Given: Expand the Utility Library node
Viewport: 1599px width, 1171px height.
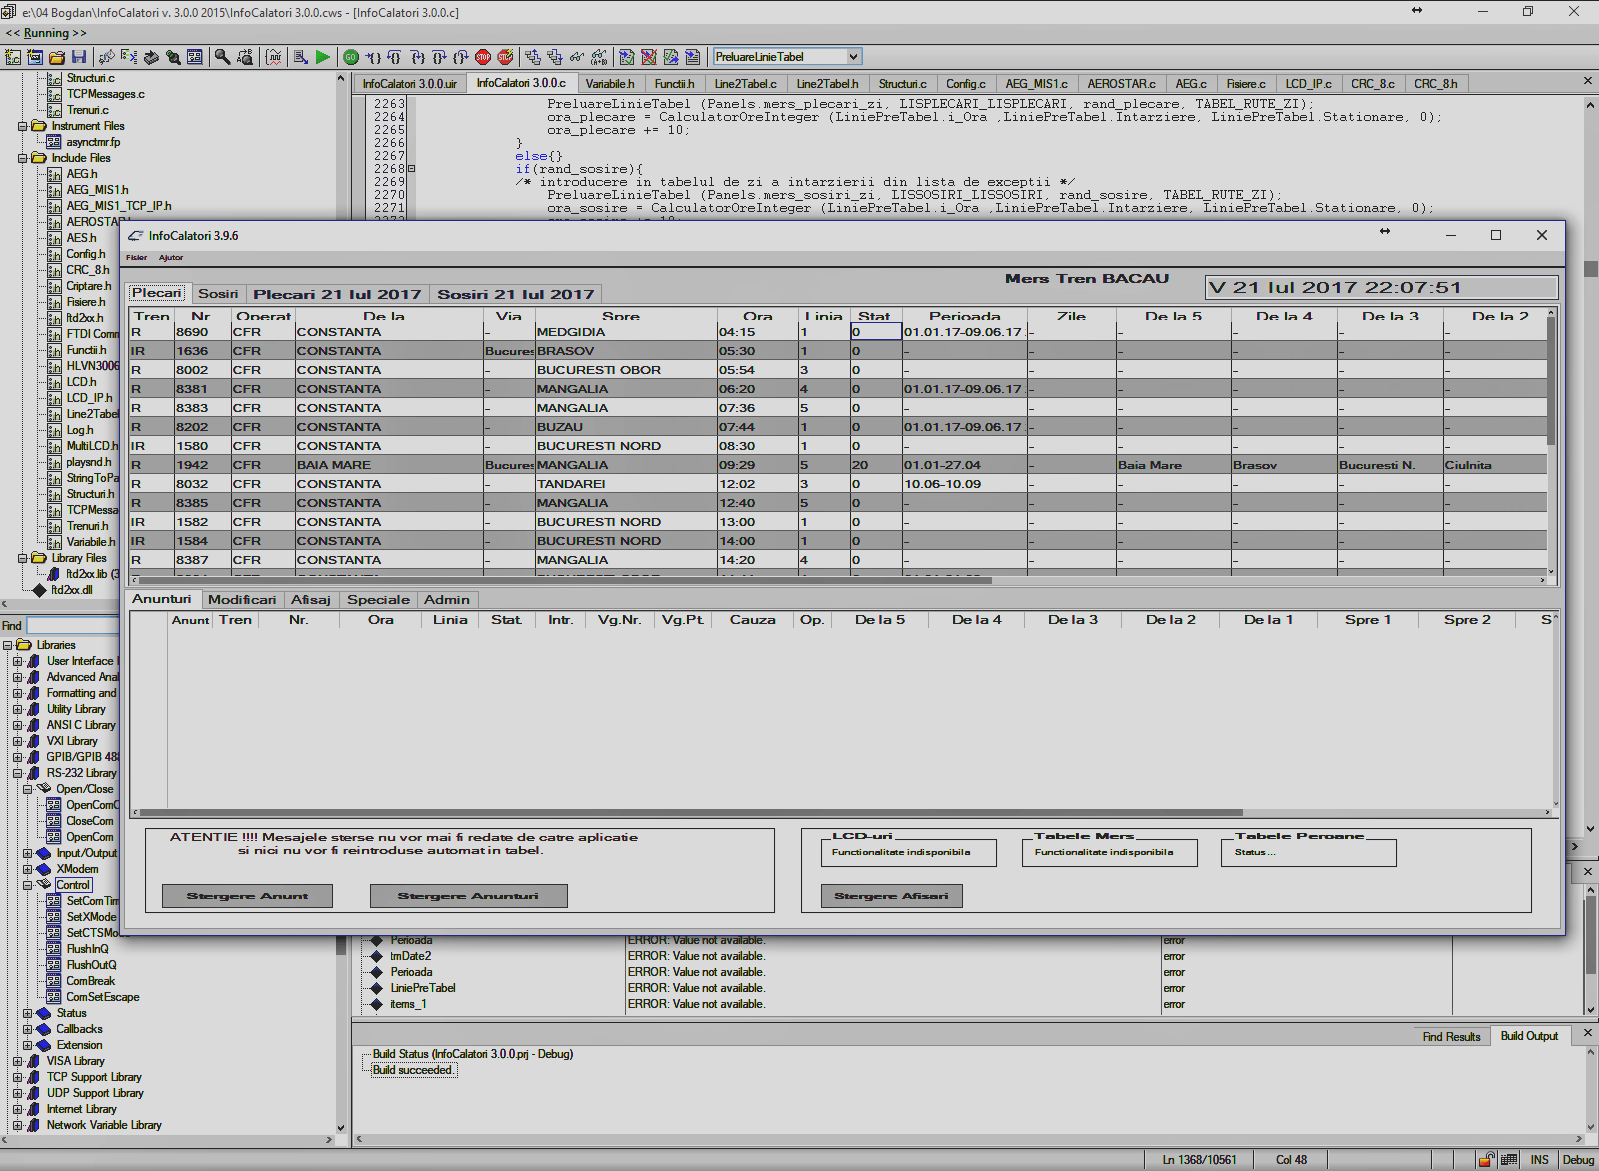Looking at the screenshot, I should (x=17, y=709).
